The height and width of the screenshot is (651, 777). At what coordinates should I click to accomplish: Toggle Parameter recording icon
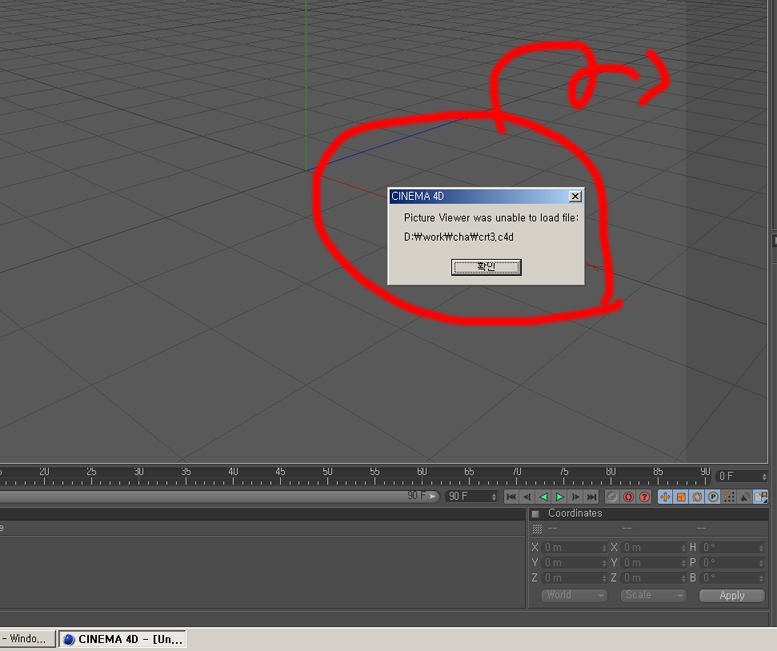(713, 496)
